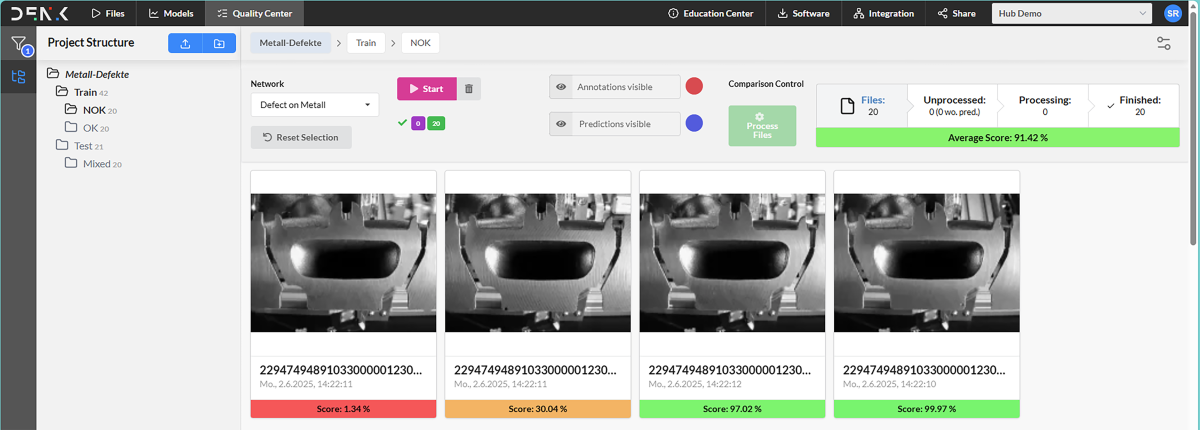Click the blue predictions color swatch
Viewport: 1200px width, 430px height.
694,124
